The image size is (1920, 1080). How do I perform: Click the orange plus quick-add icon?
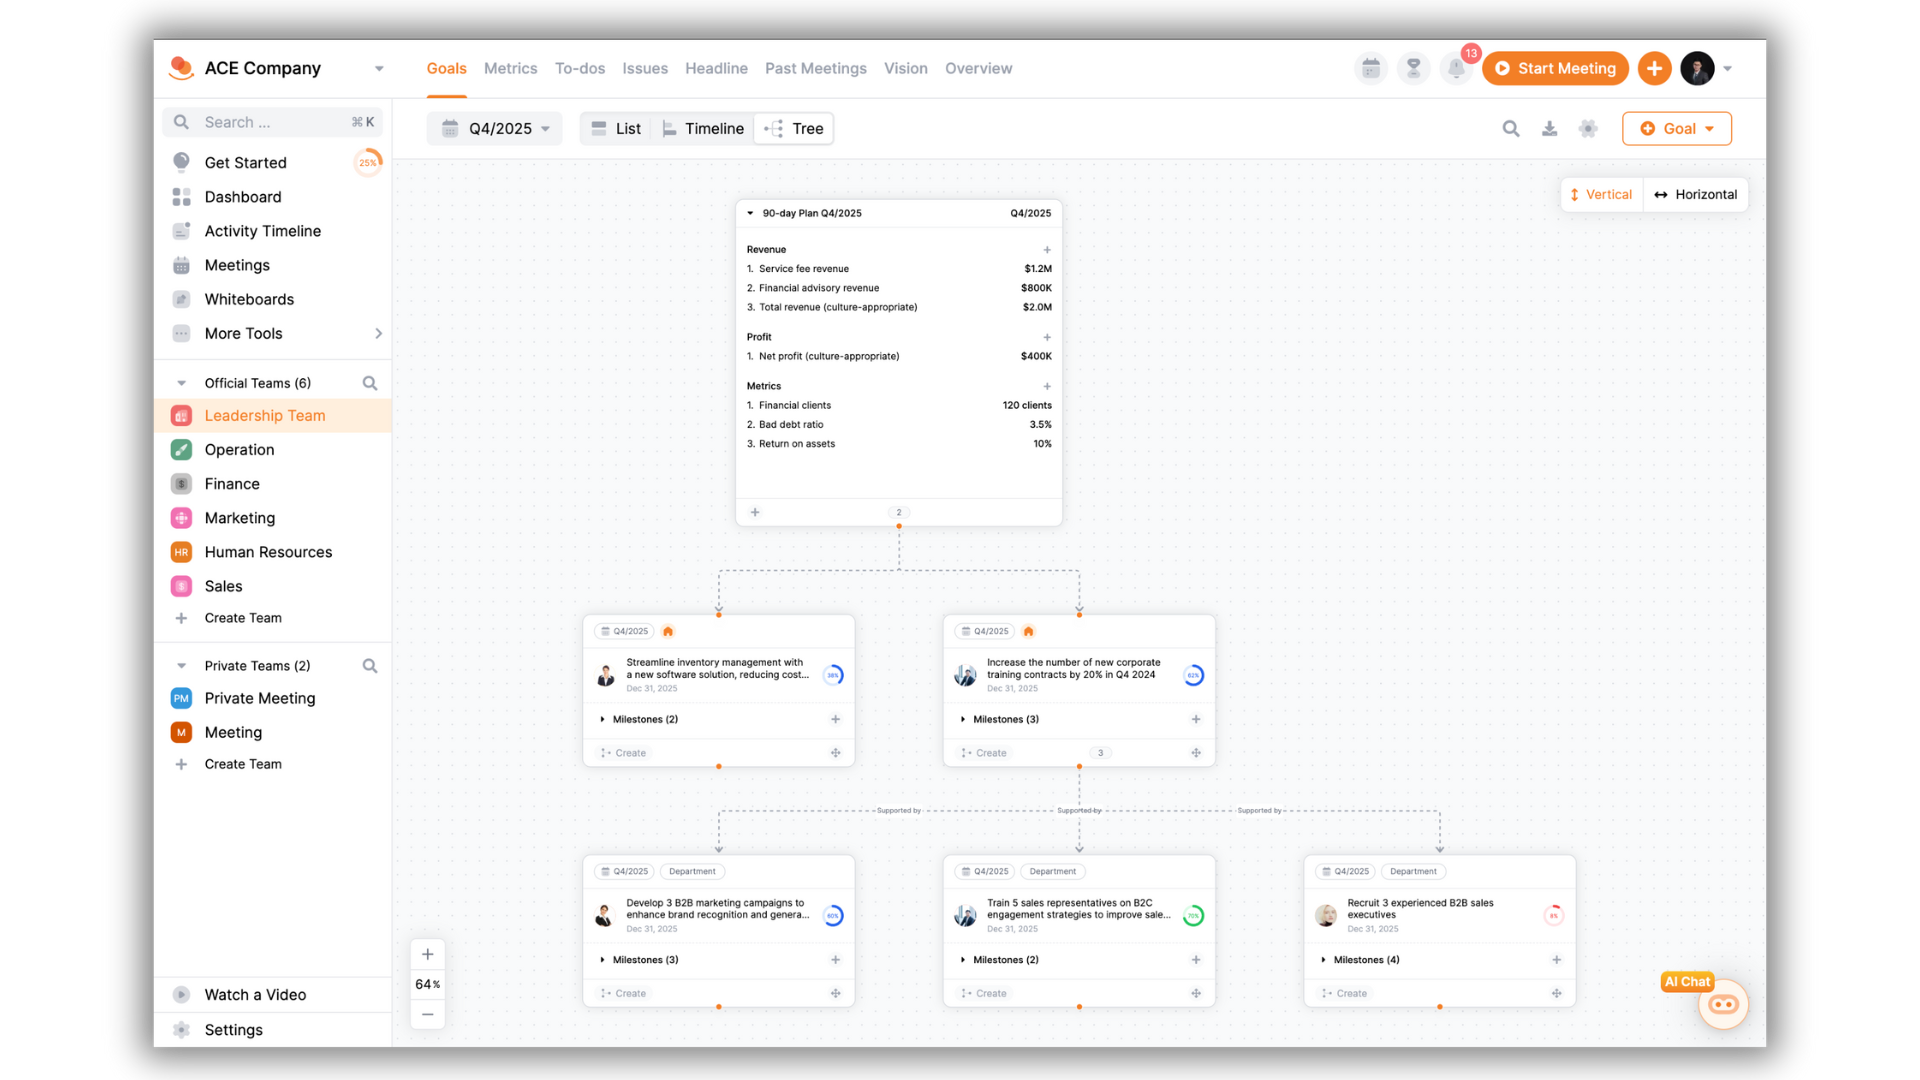[x=1654, y=68]
